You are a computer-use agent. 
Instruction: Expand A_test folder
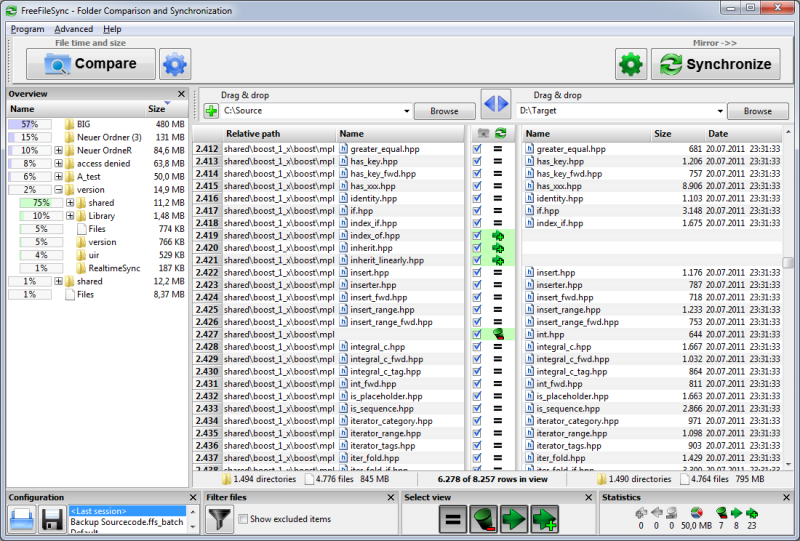59,177
